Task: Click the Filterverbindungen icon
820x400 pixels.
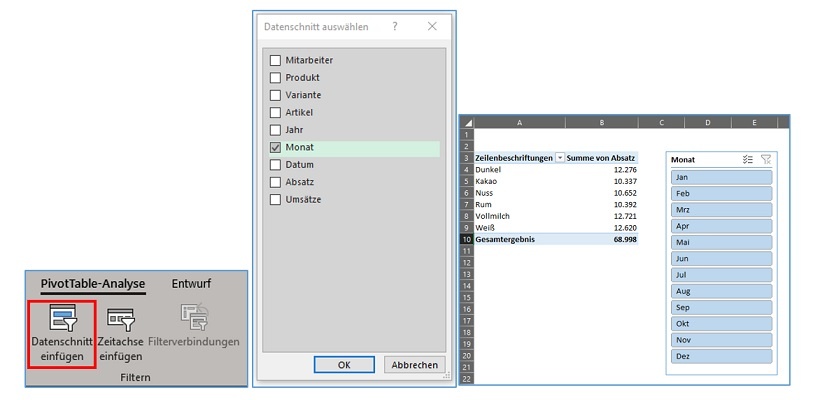Action: (193, 319)
